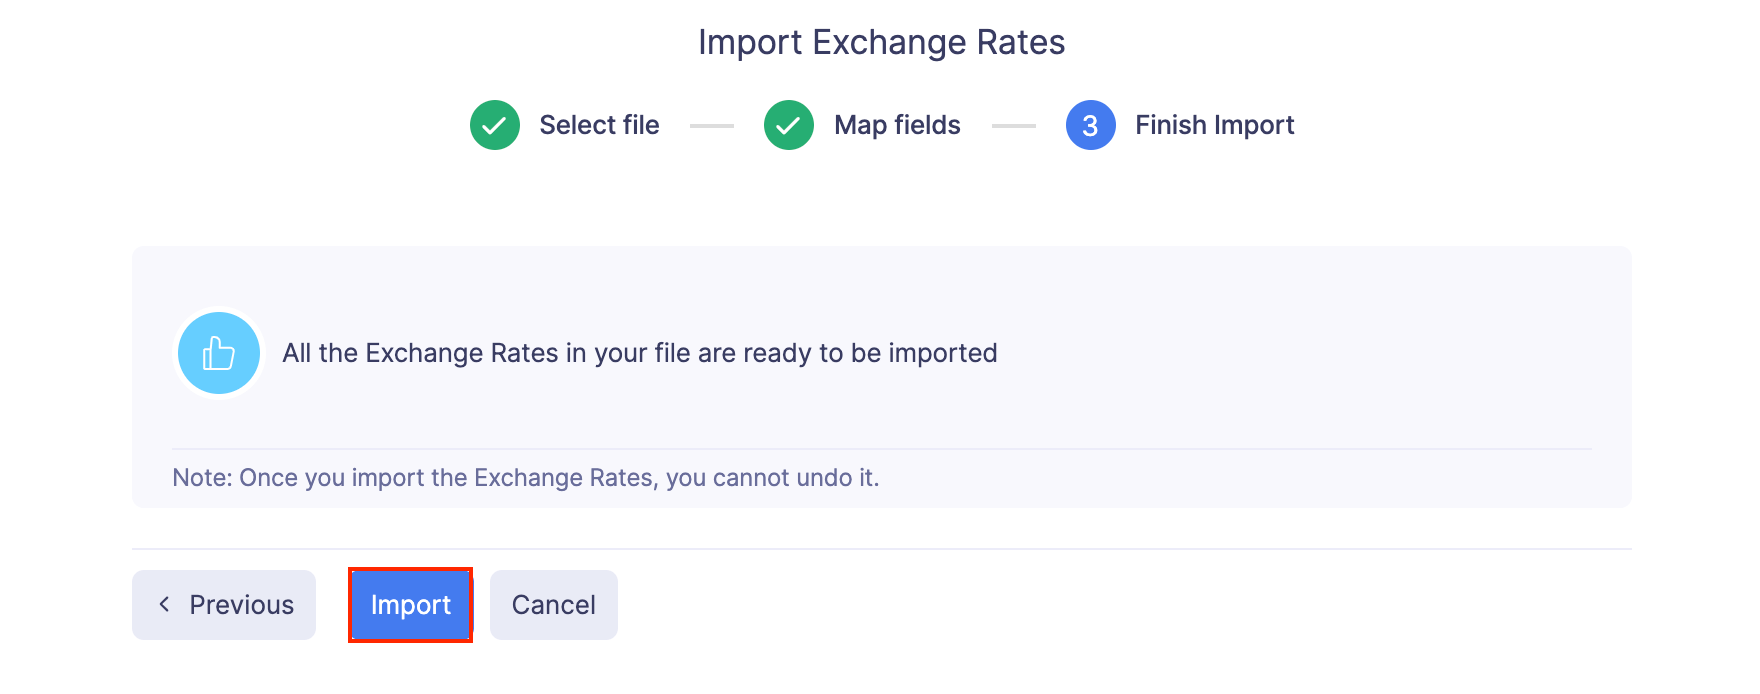Click the green checkmark beside Map fields
This screenshot has width=1760, height=694.
(788, 125)
